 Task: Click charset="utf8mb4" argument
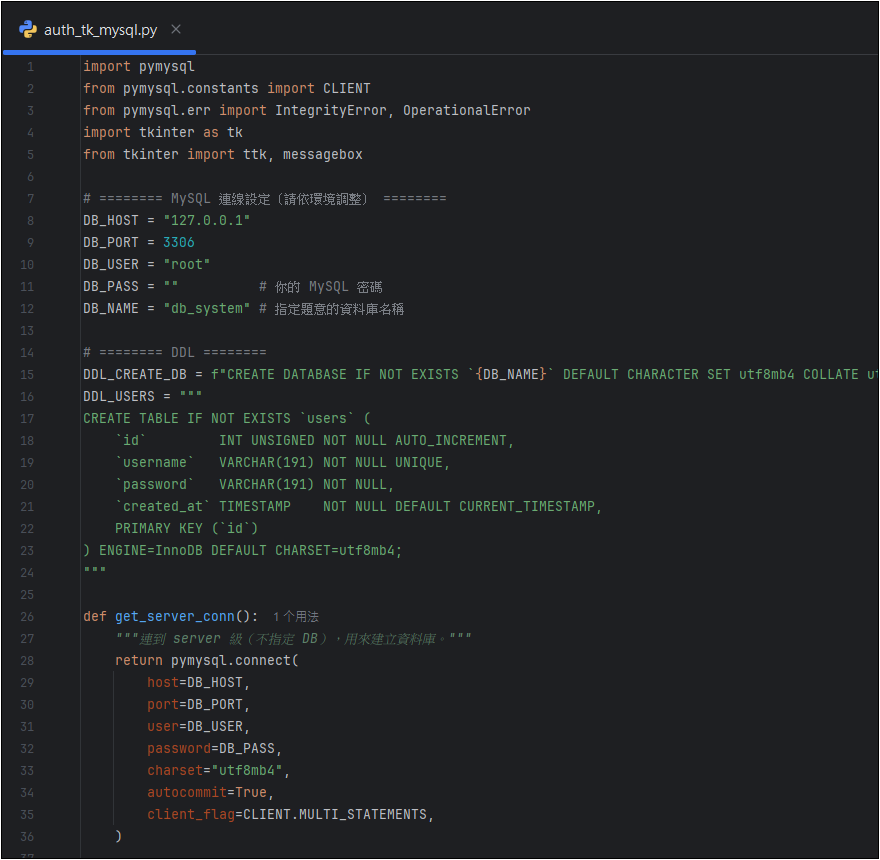pyautogui.click(x=215, y=771)
